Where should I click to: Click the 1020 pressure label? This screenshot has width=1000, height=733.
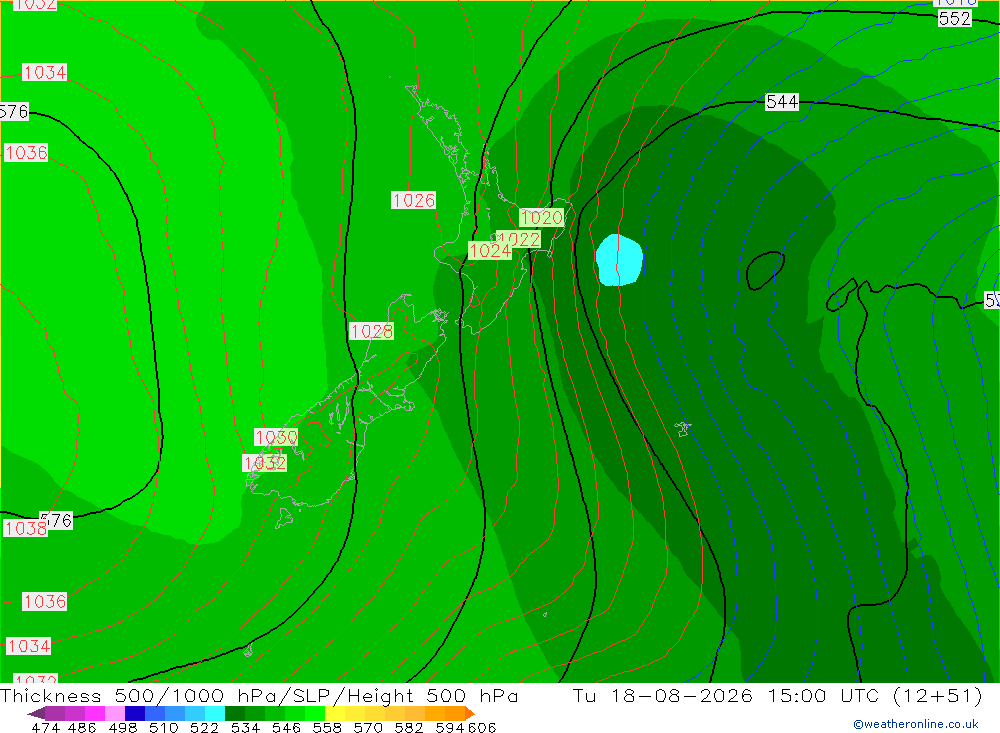pos(541,218)
